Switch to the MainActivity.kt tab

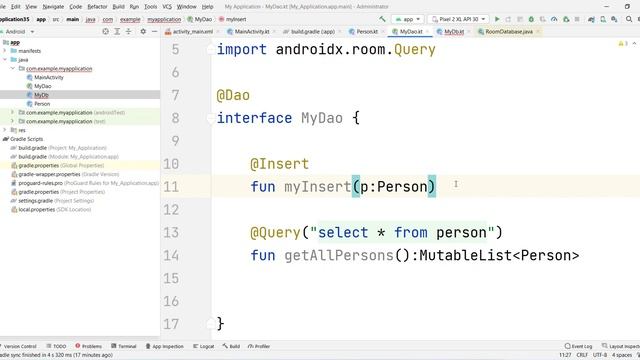(x=251, y=31)
